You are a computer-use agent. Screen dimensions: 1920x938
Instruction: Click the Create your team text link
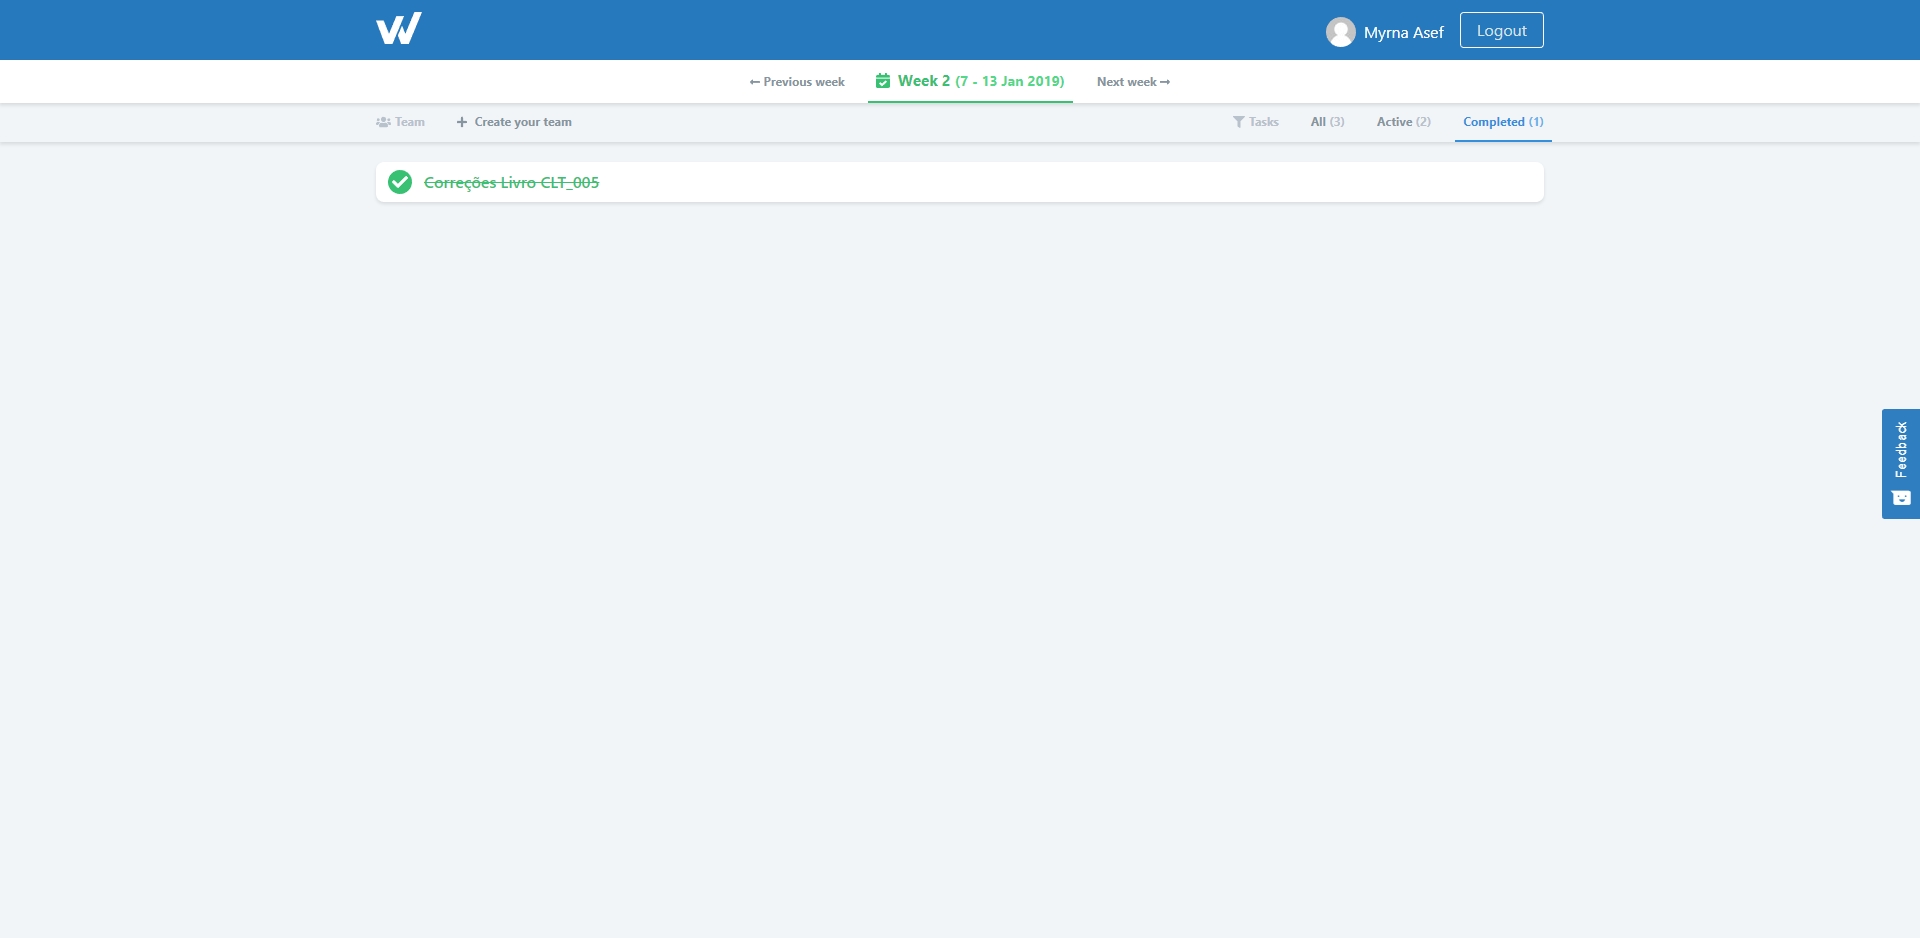(x=523, y=122)
